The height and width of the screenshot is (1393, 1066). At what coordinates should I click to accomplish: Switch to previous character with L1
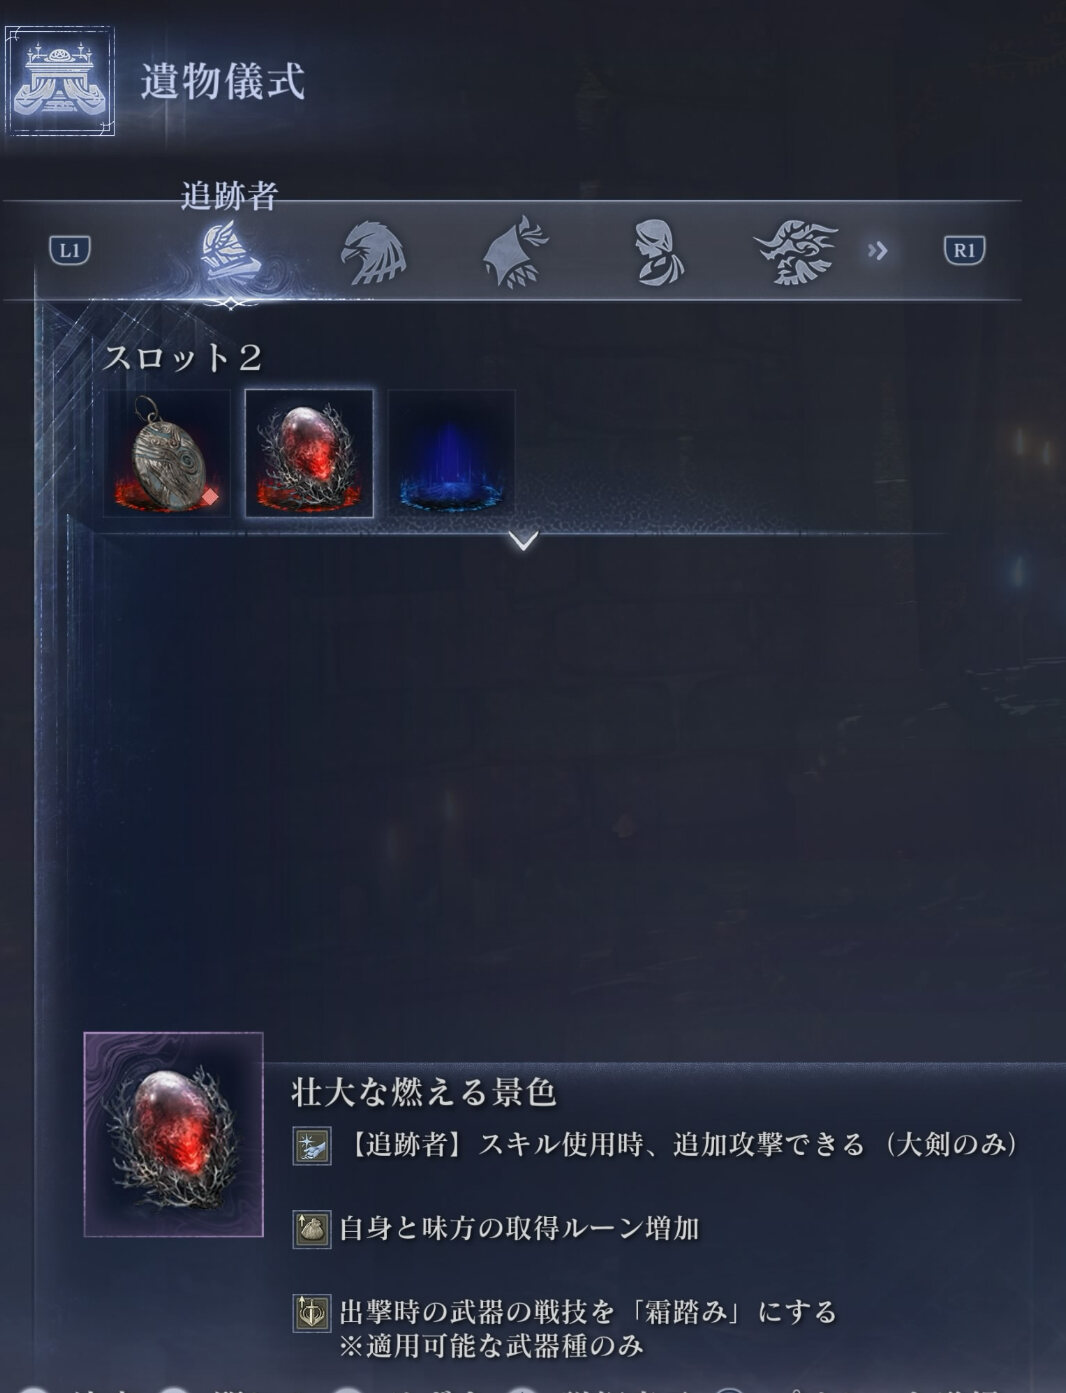[x=70, y=250]
